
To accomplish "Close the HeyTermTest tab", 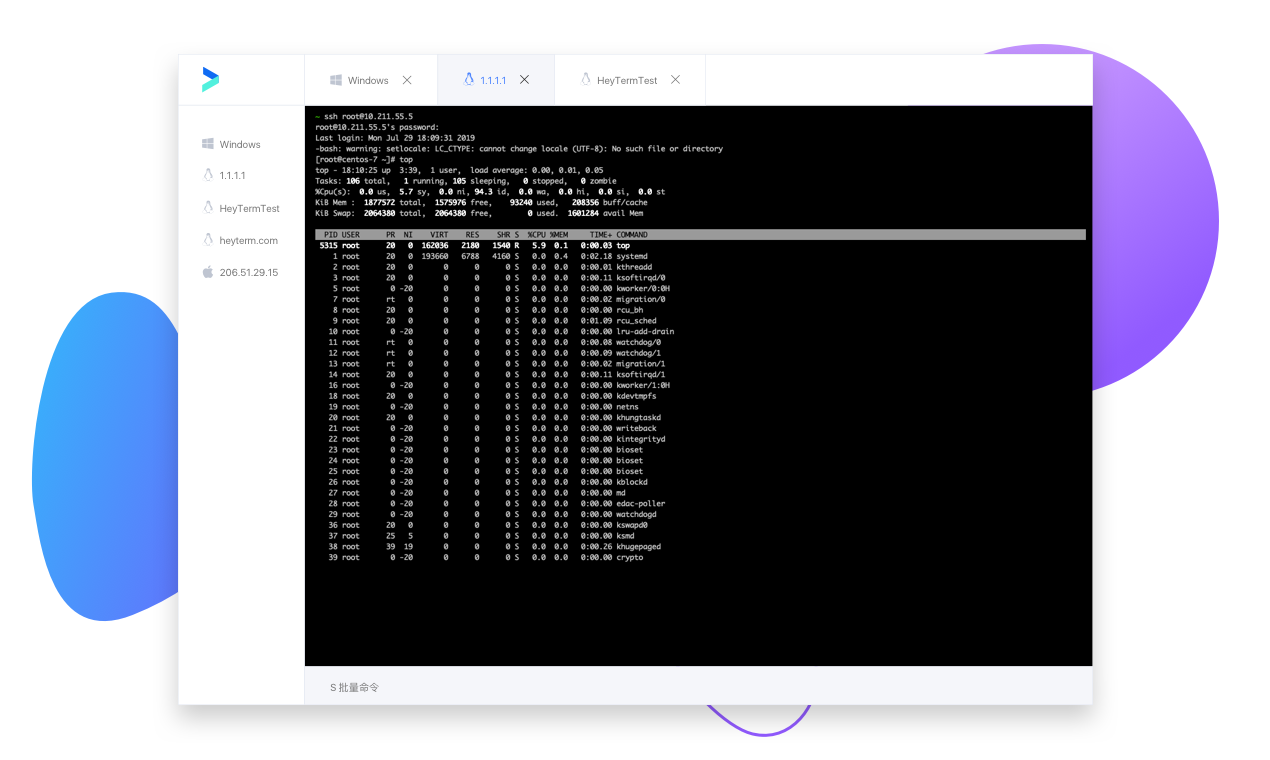I will click(x=675, y=80).
